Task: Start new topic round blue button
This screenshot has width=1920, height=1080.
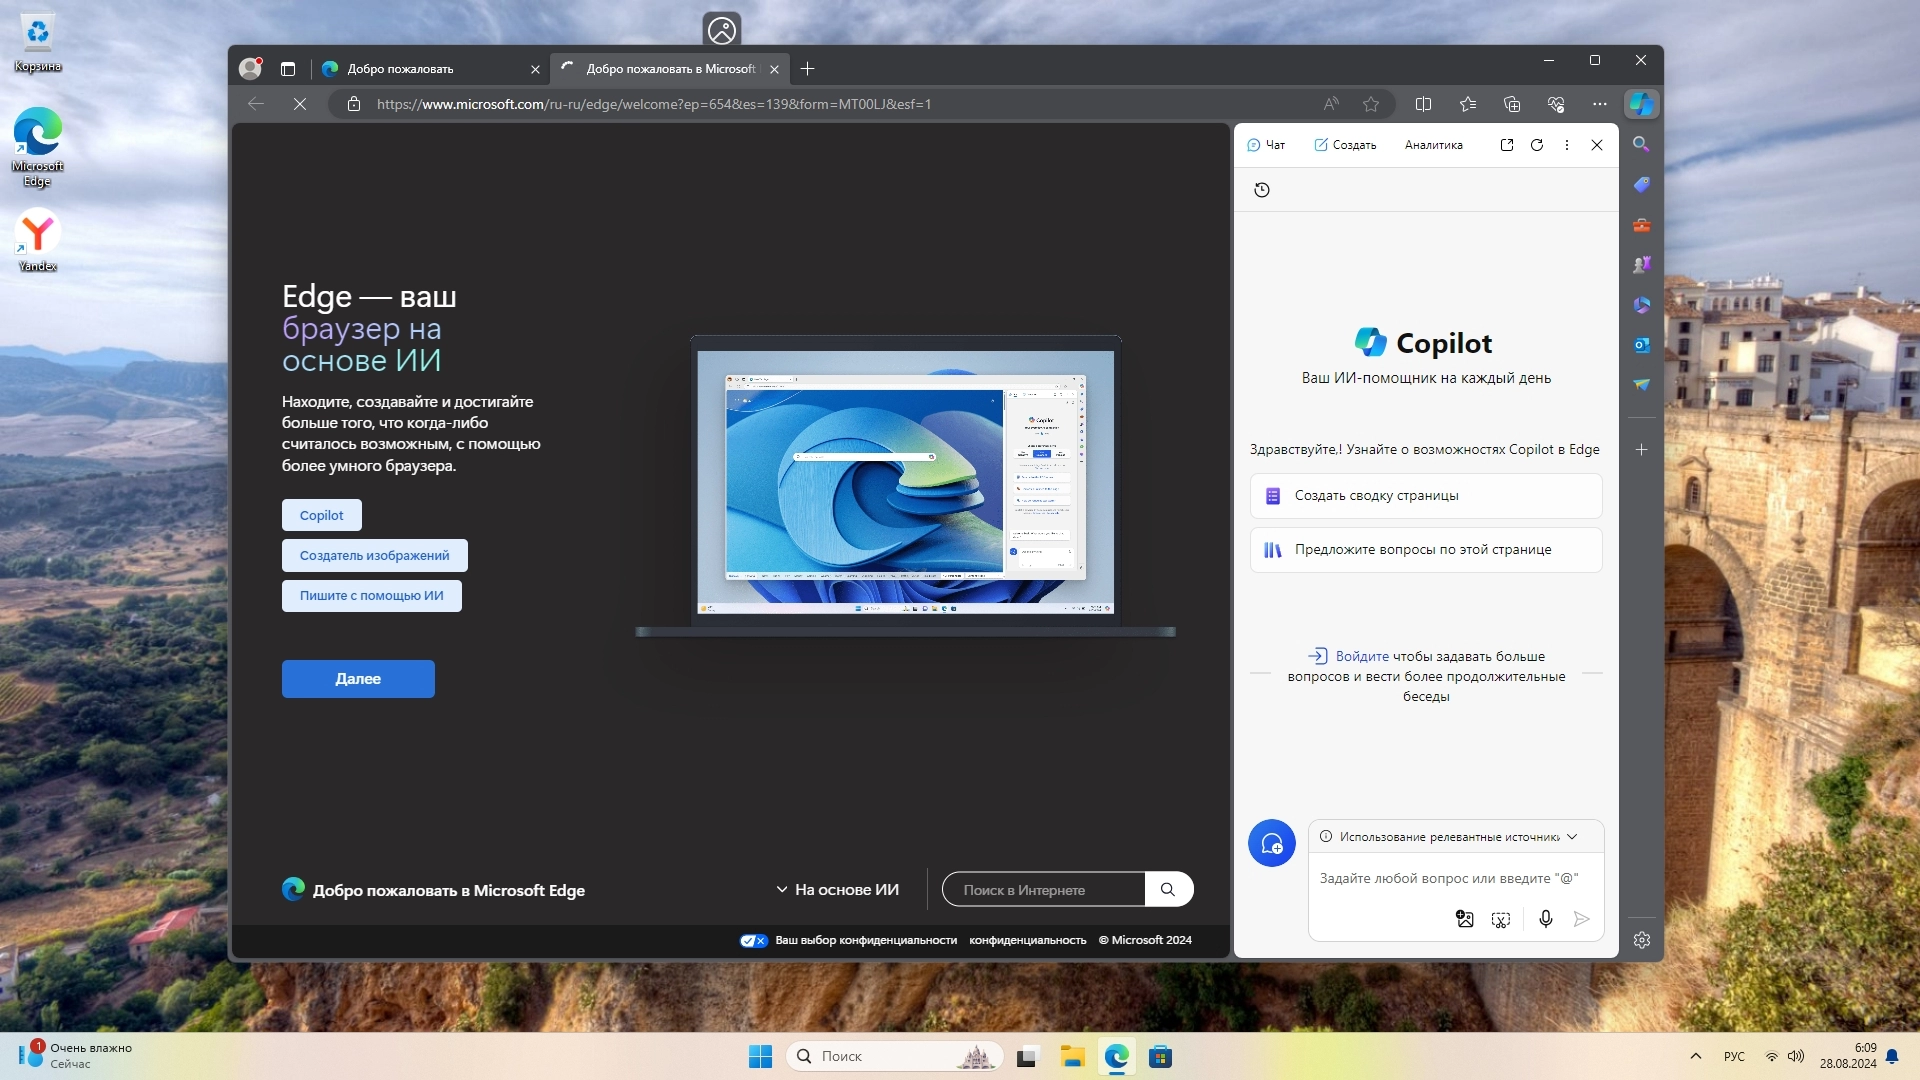Action: 1271,844
